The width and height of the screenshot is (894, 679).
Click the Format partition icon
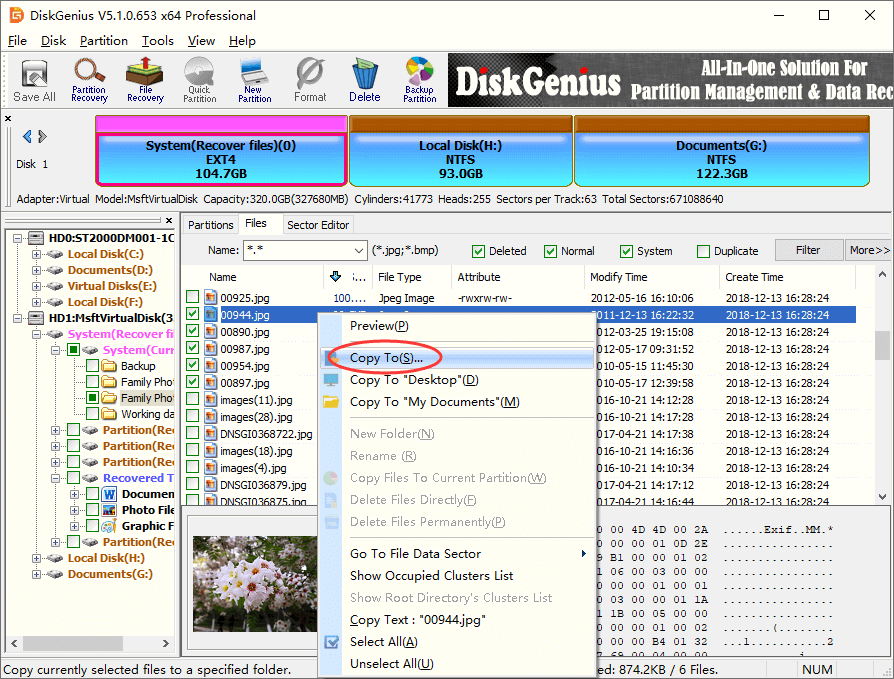pyautogui.click(x=310, y=80)
